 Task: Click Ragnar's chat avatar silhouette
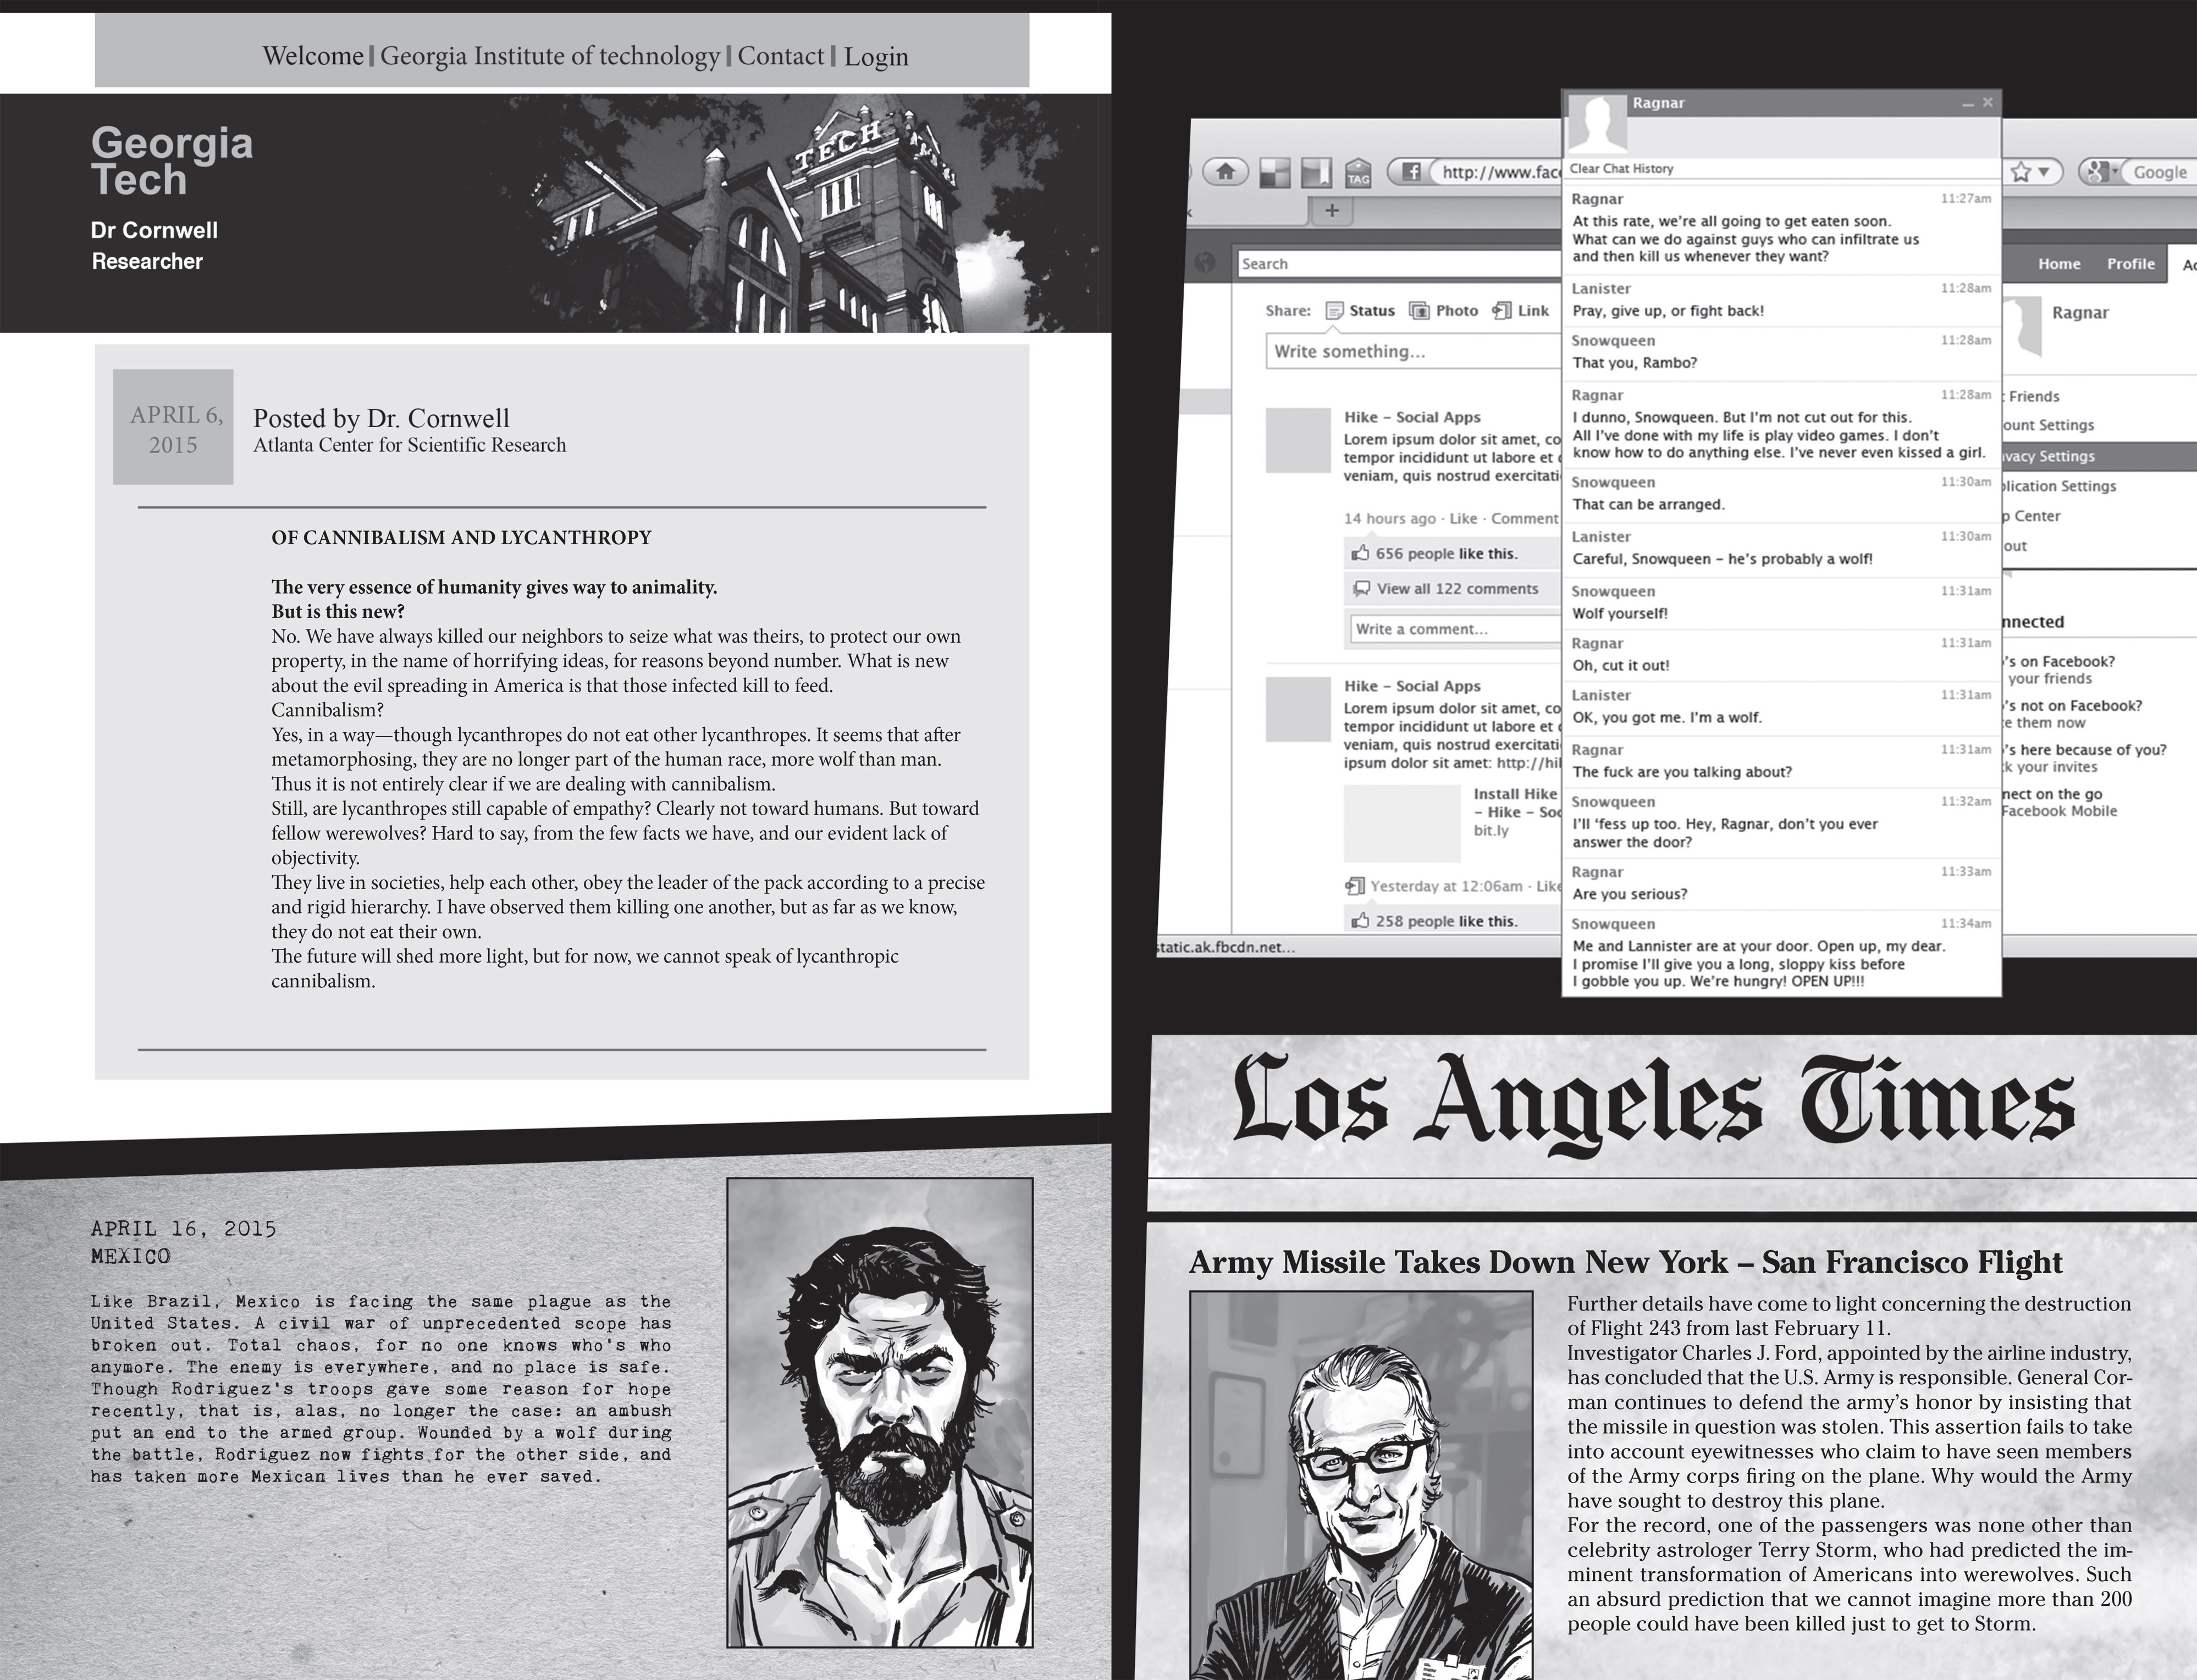click(x=1597, y=123)
